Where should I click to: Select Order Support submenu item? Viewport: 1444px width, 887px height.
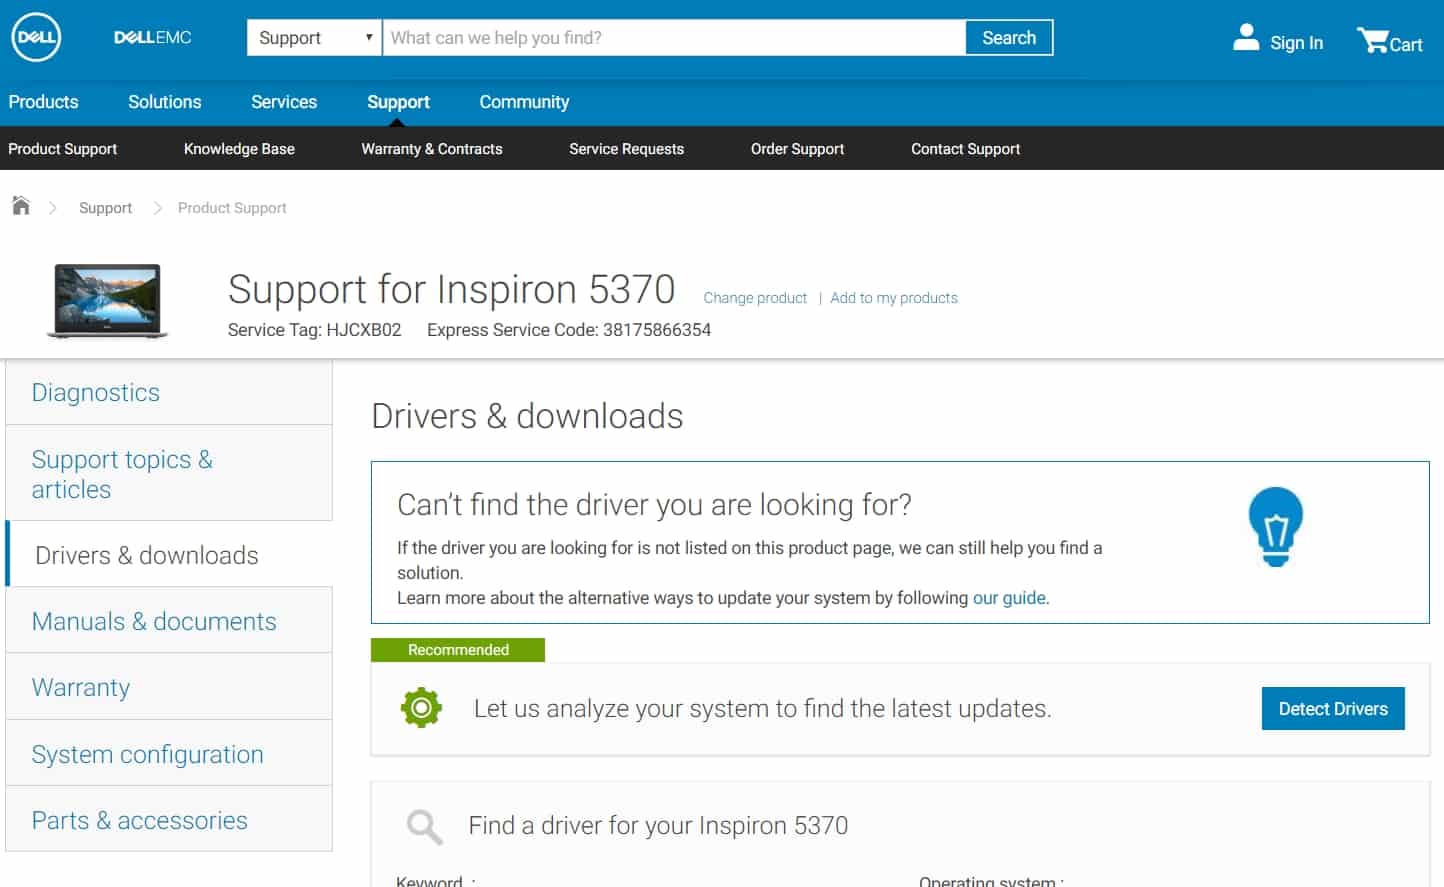[798, 149]
